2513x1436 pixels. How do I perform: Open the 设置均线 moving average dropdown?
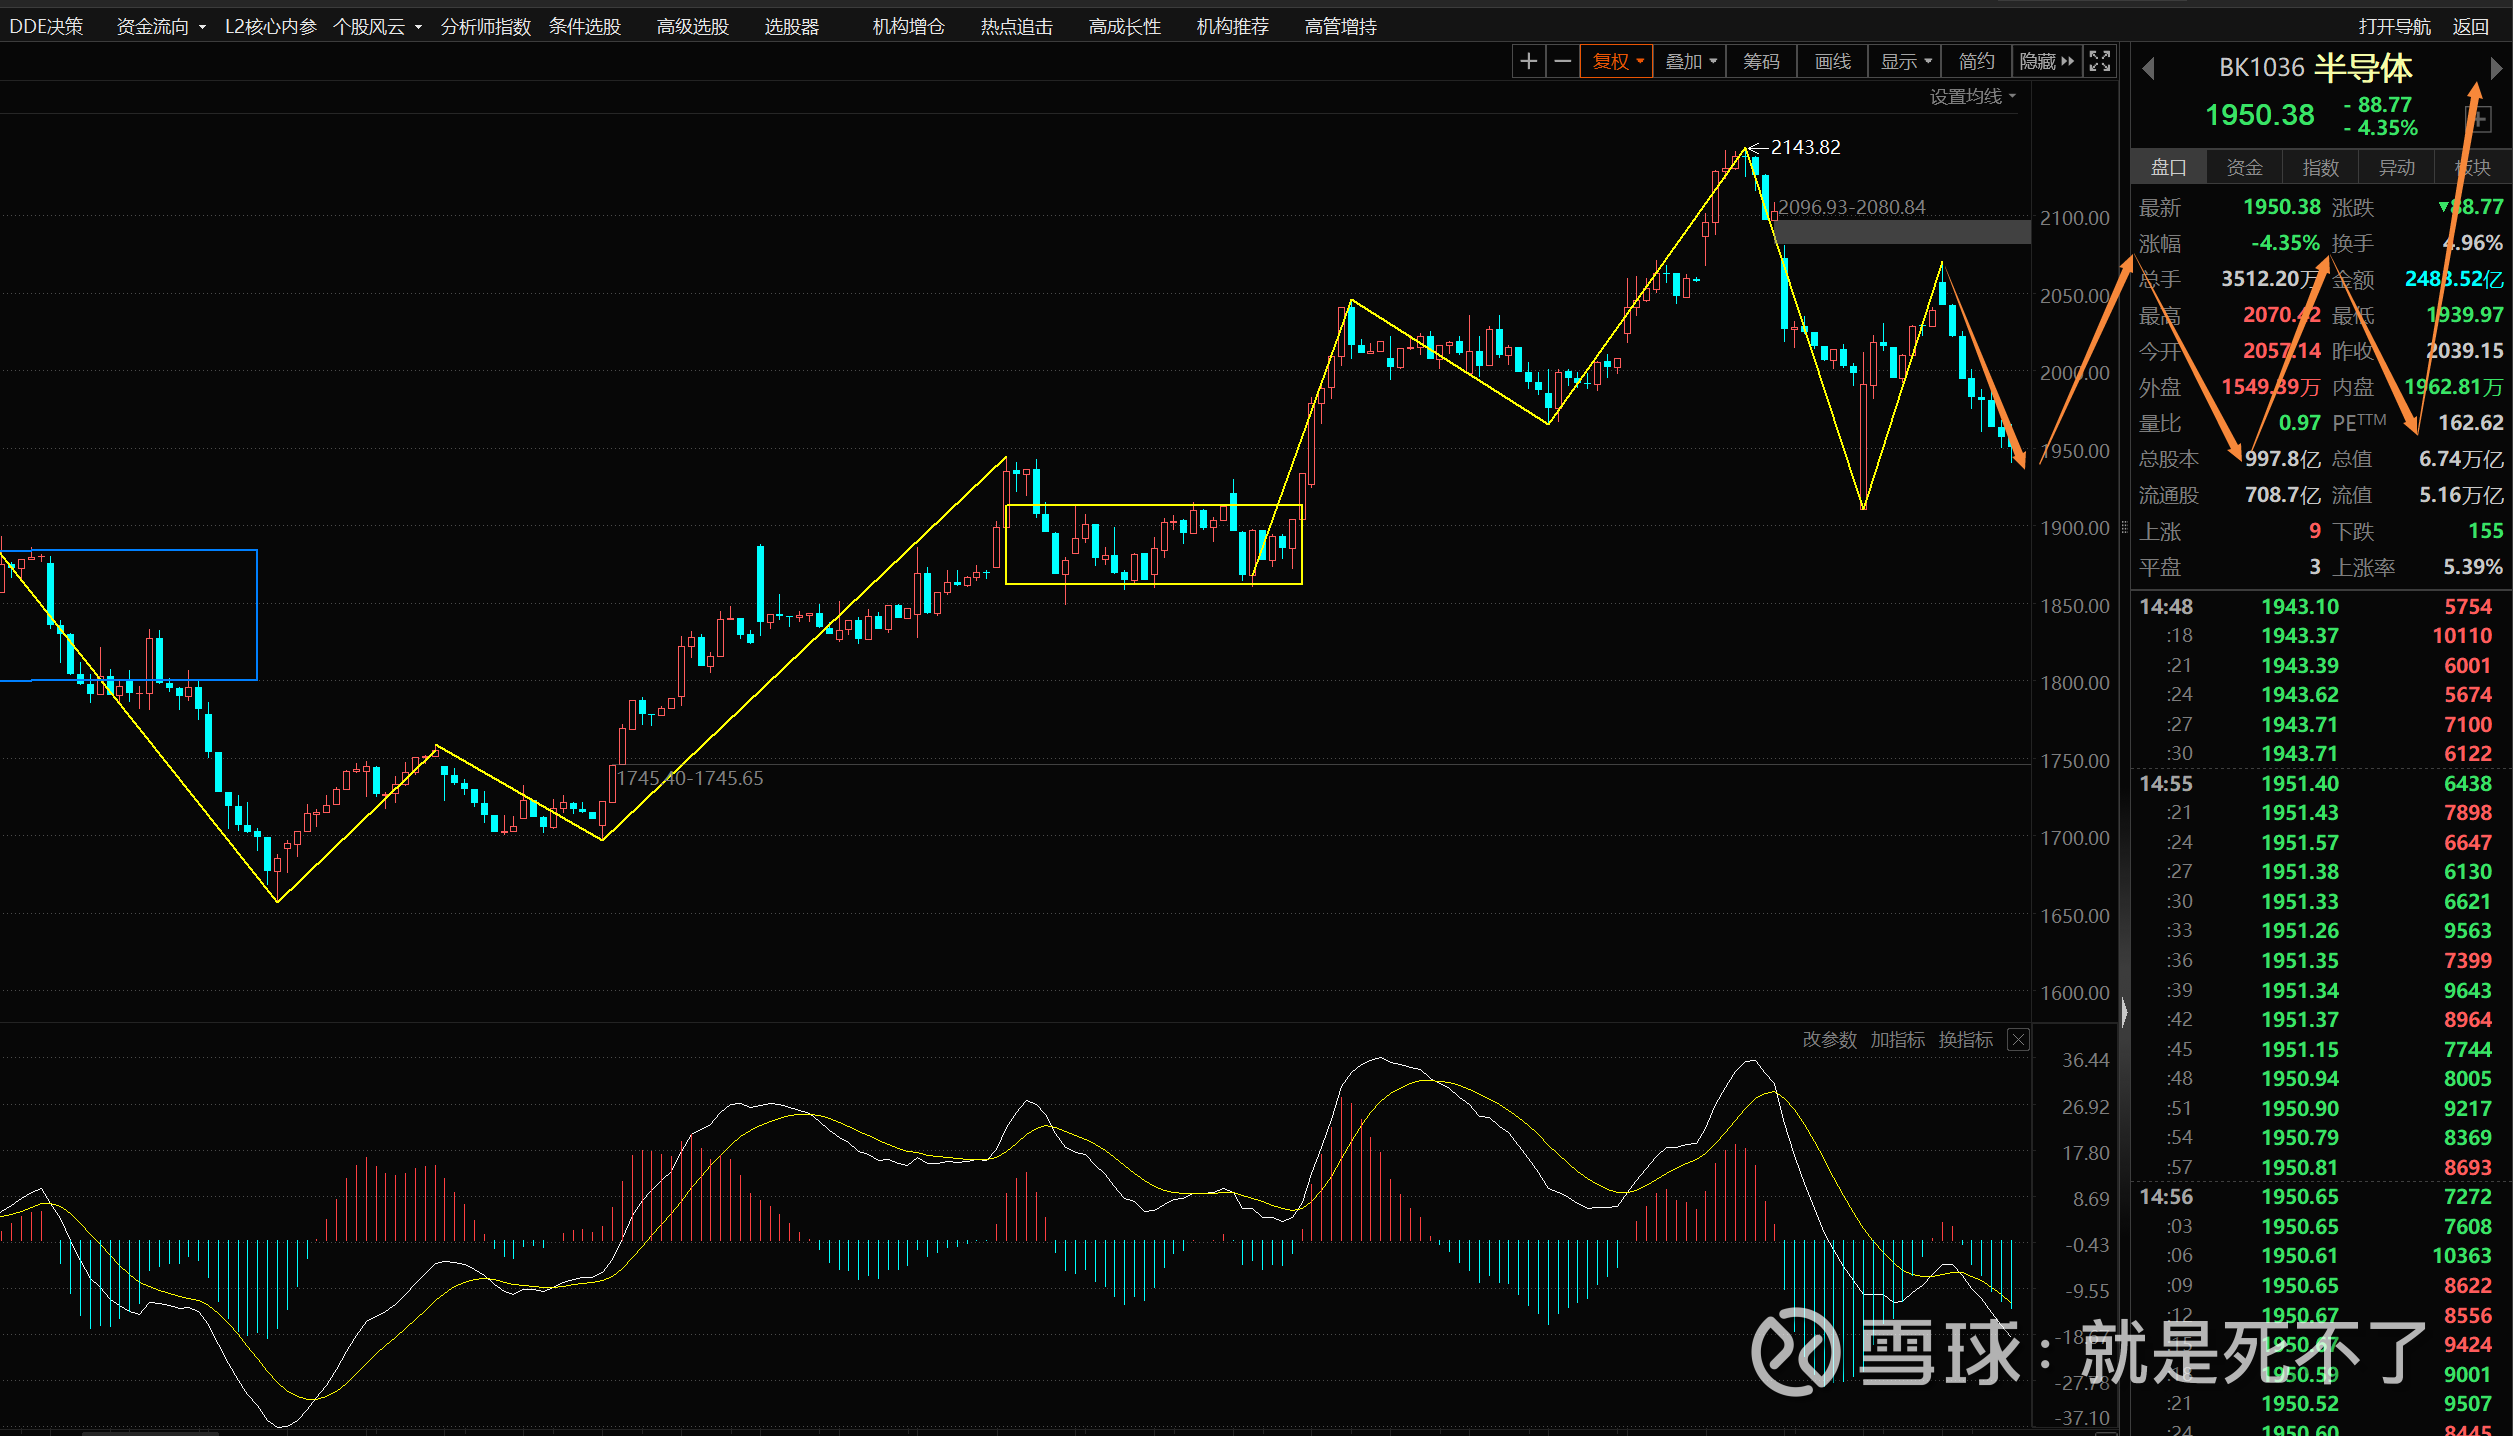tap(1972, 97)
